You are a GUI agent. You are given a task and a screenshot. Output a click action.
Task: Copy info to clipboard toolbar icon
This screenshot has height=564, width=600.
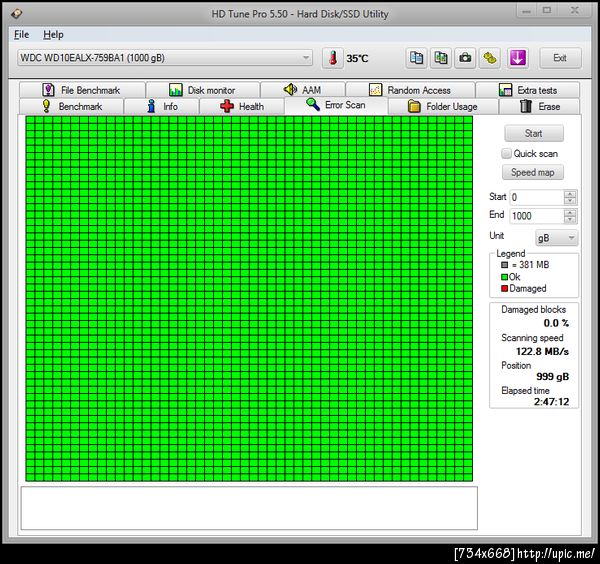point(416,58)
